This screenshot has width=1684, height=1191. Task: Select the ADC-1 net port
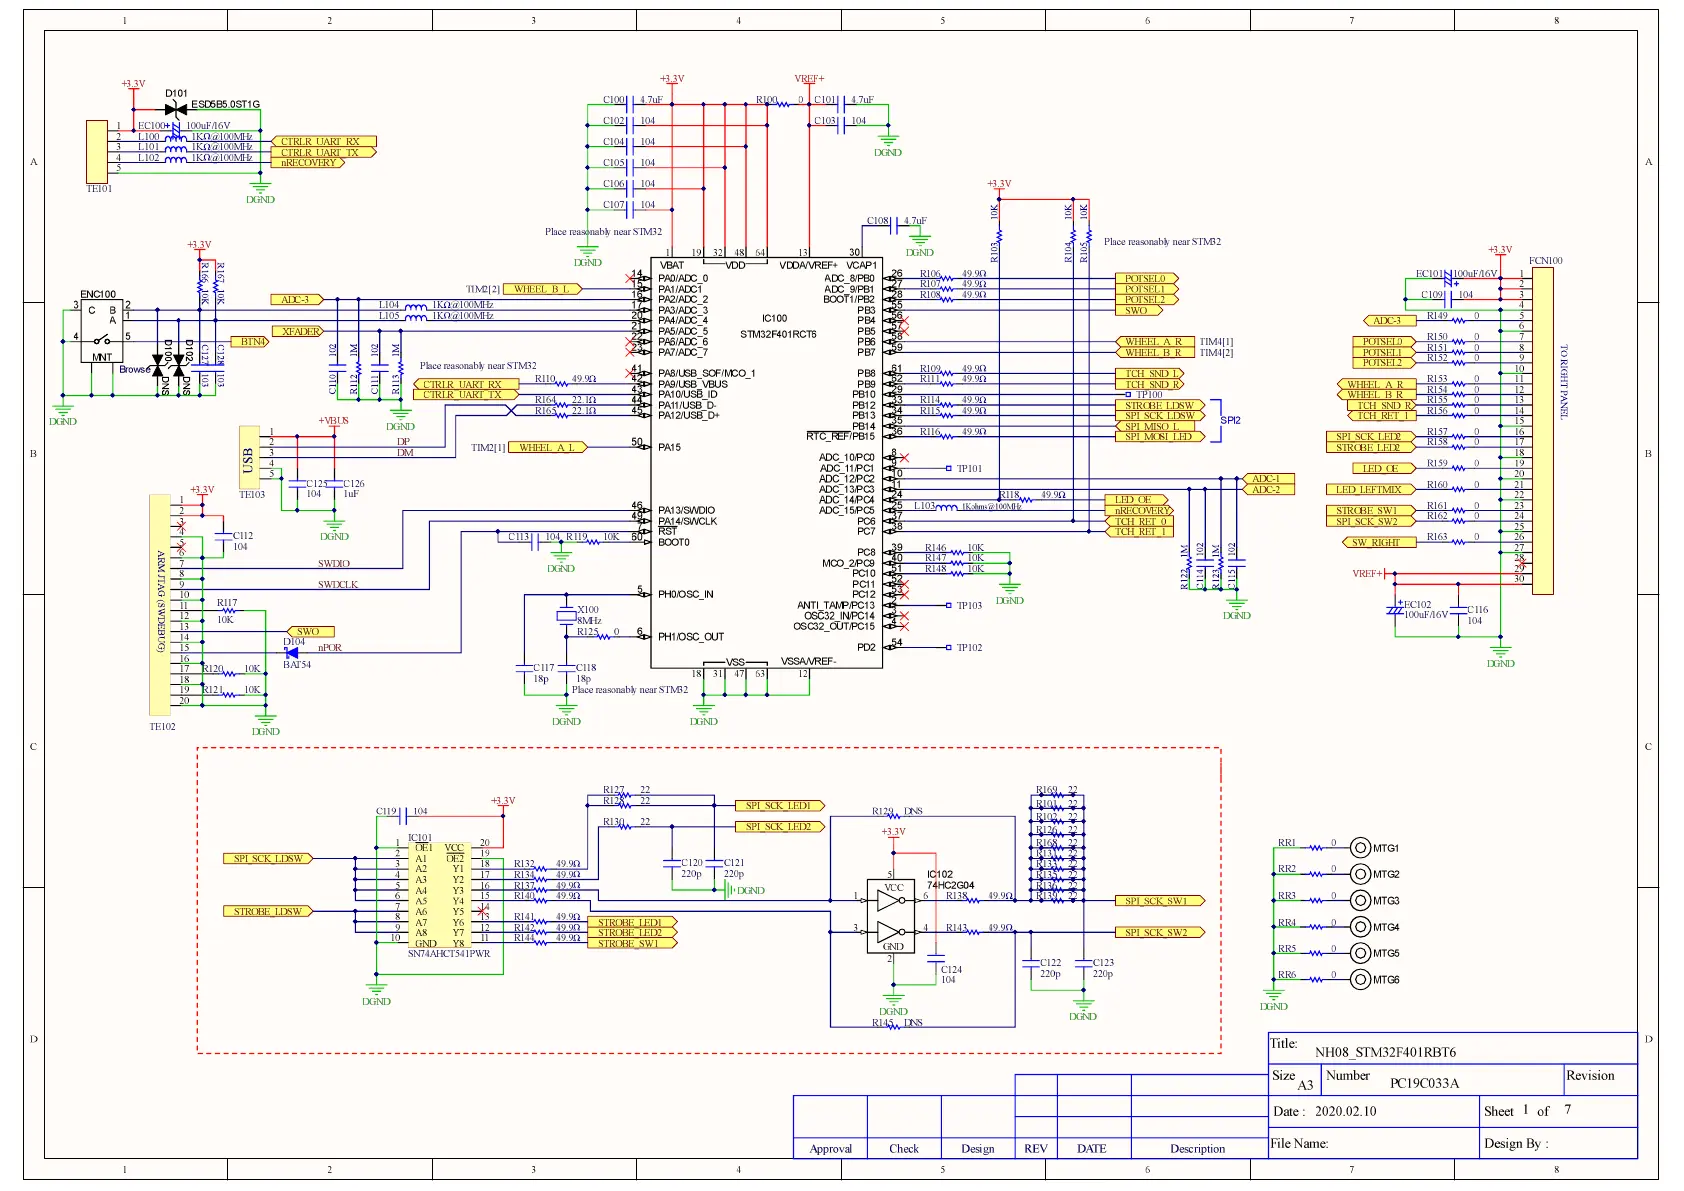[x=1267, y=478]
